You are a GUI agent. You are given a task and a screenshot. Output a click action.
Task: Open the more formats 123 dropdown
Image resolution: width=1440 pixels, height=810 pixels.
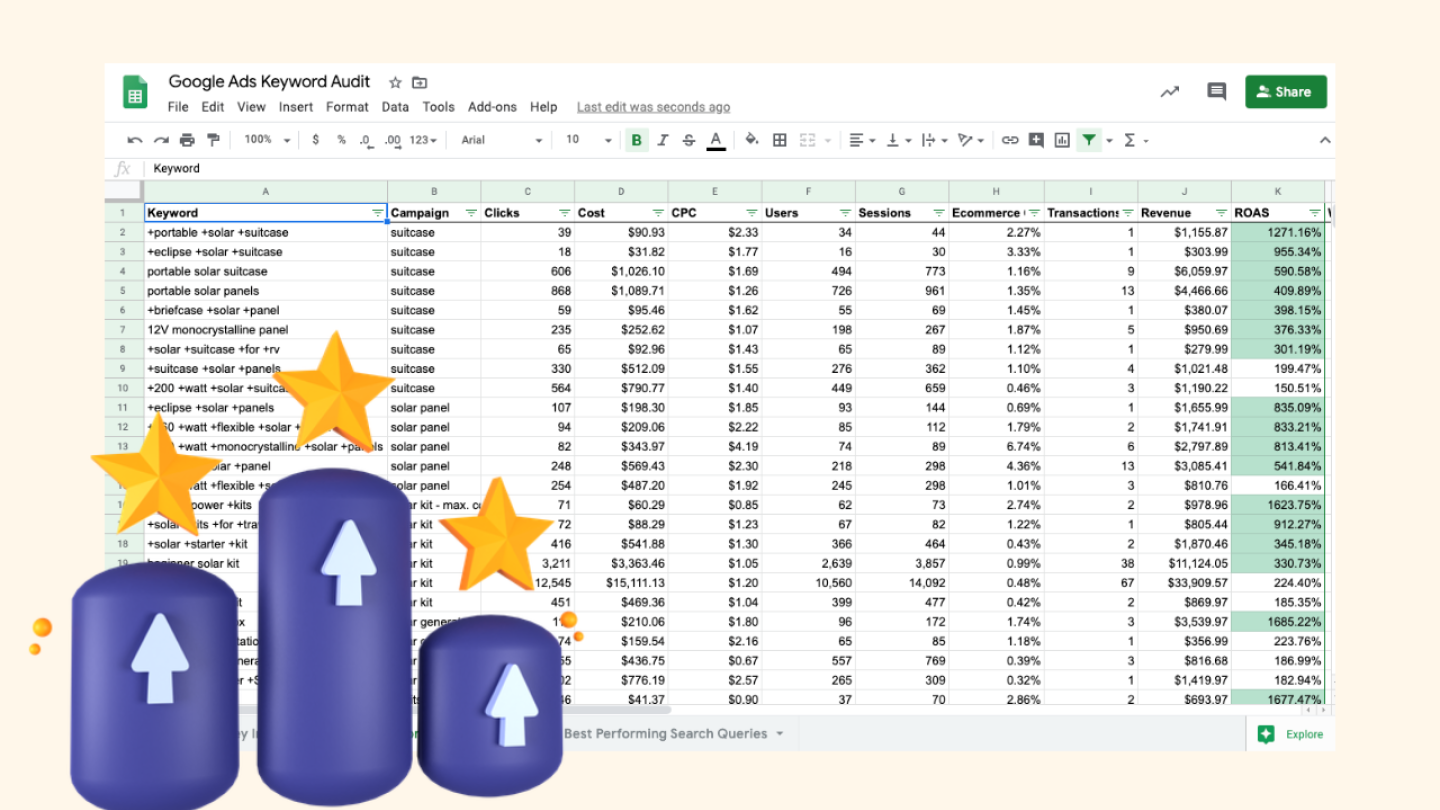click(423, 140)
